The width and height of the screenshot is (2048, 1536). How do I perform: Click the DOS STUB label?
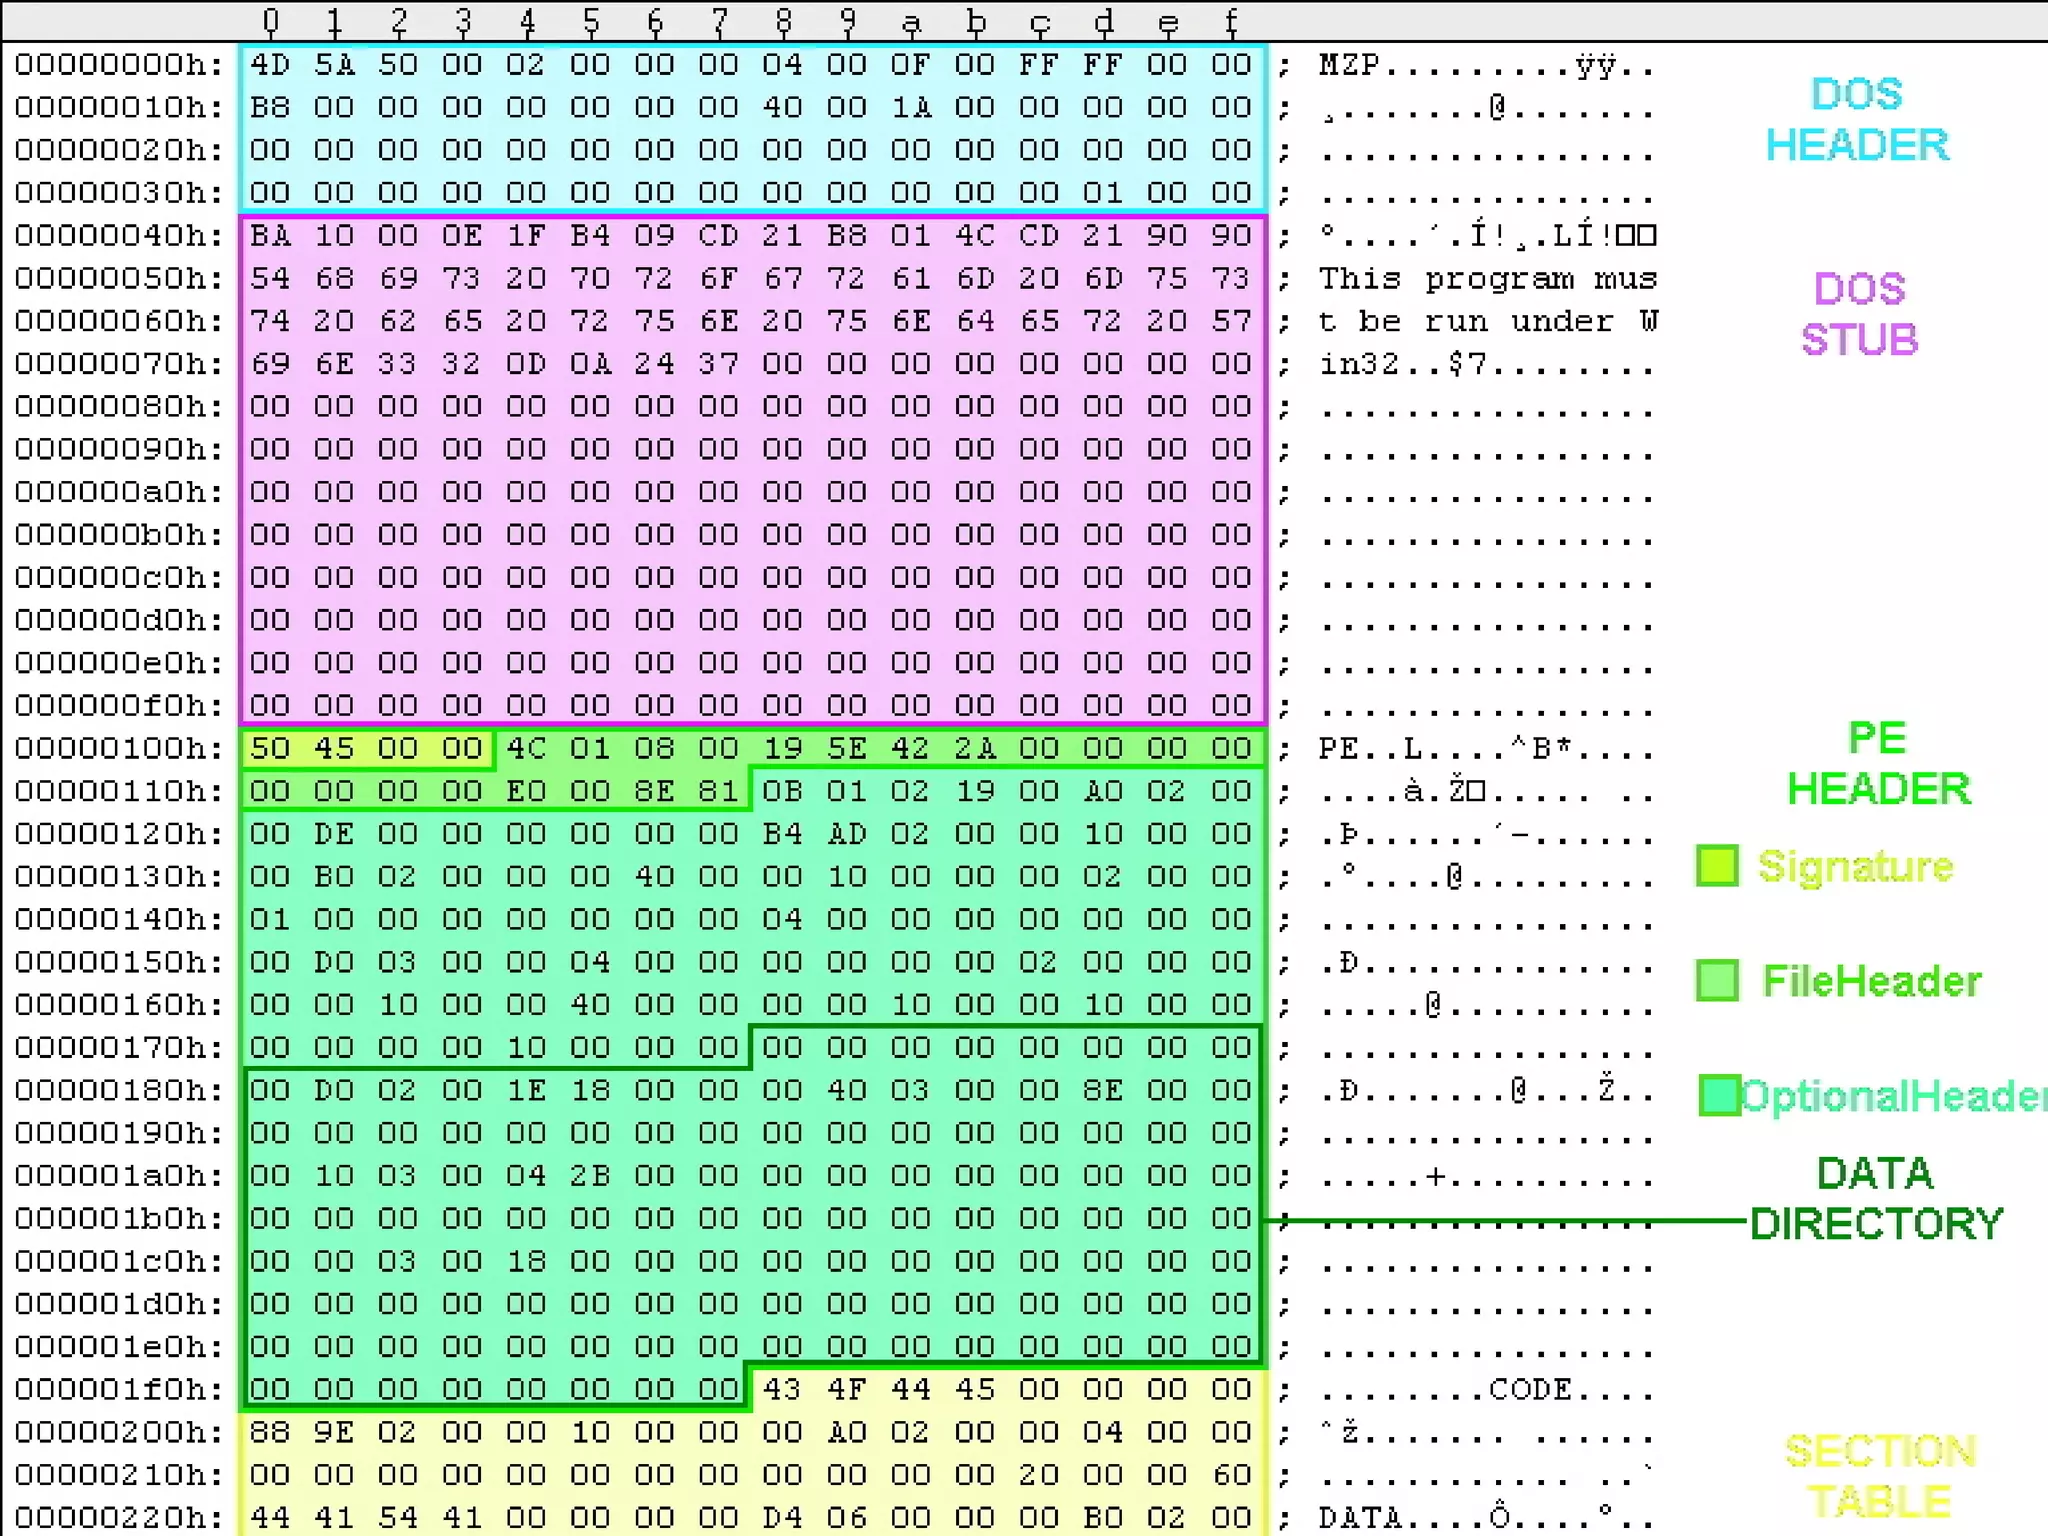click(1859, 314)
